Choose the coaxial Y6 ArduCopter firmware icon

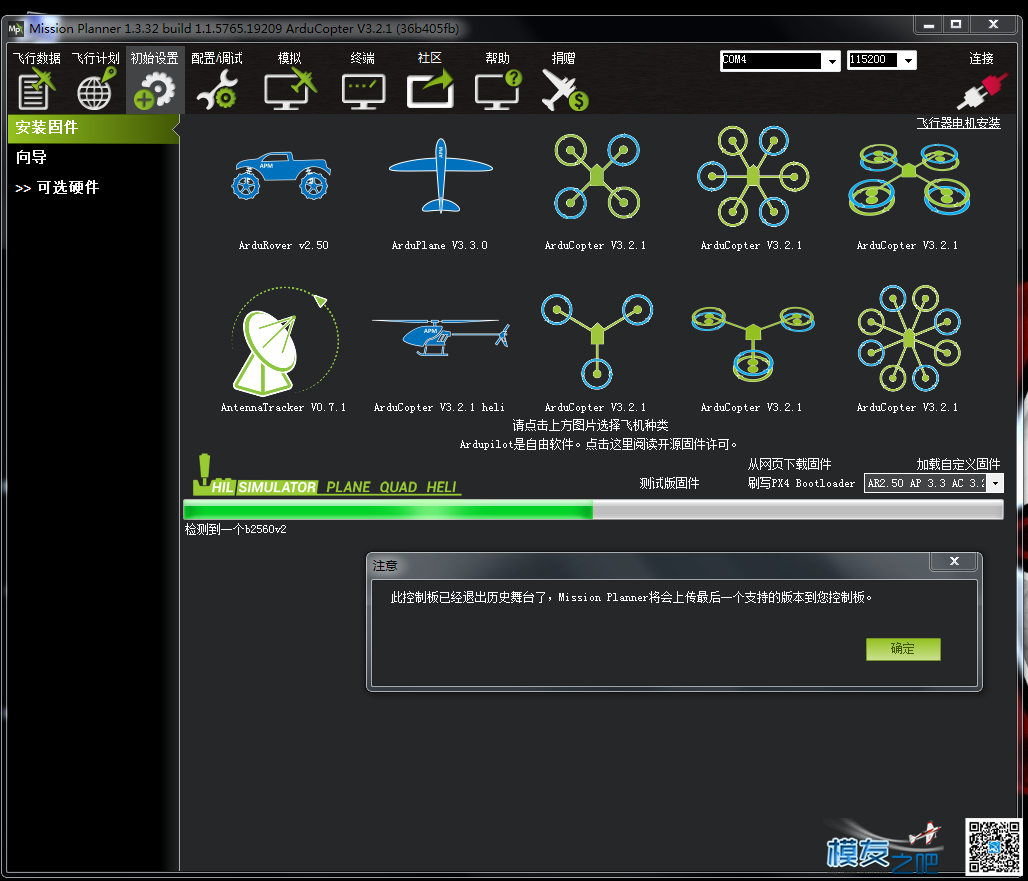coord(753,343)
